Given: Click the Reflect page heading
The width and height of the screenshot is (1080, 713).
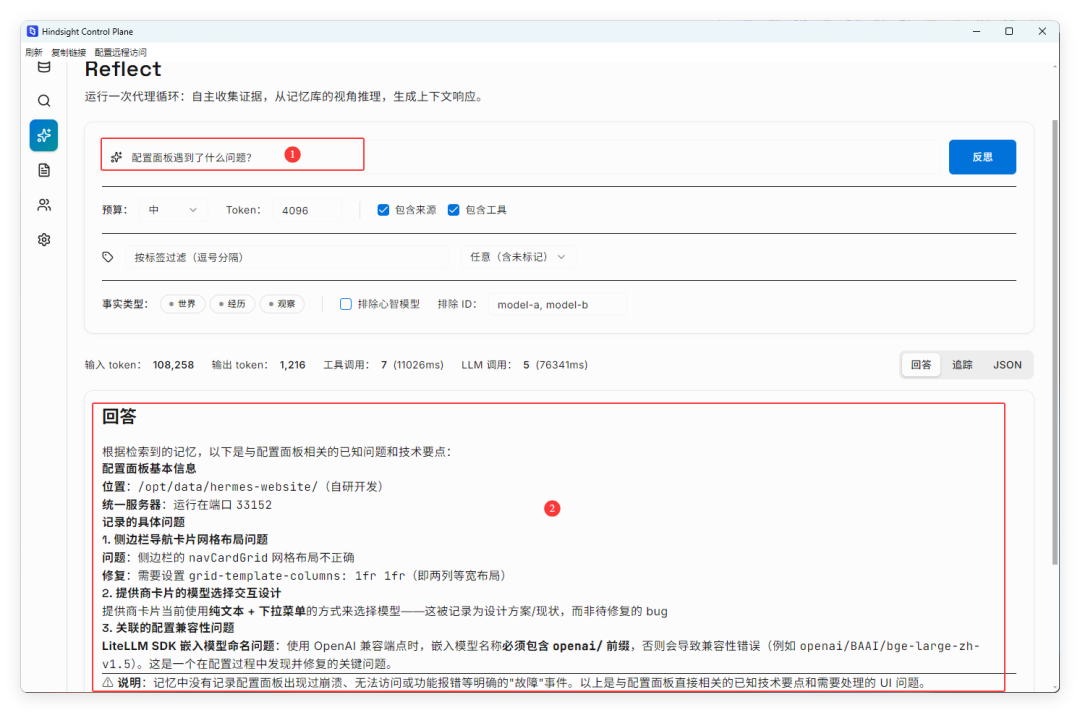Looking at the screenshot, I should coord(123,69).
